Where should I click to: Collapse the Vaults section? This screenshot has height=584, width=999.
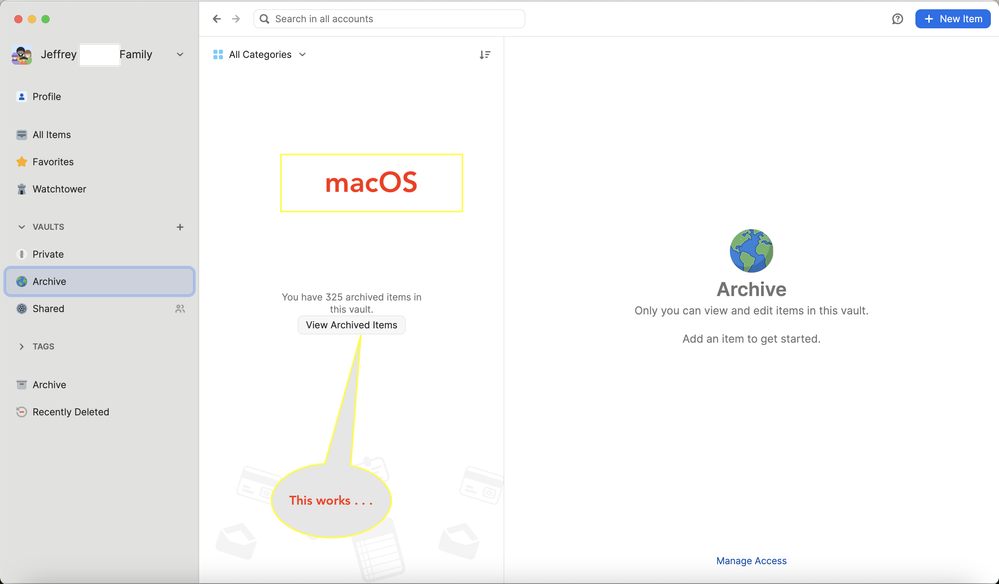[x=22, y=227]
